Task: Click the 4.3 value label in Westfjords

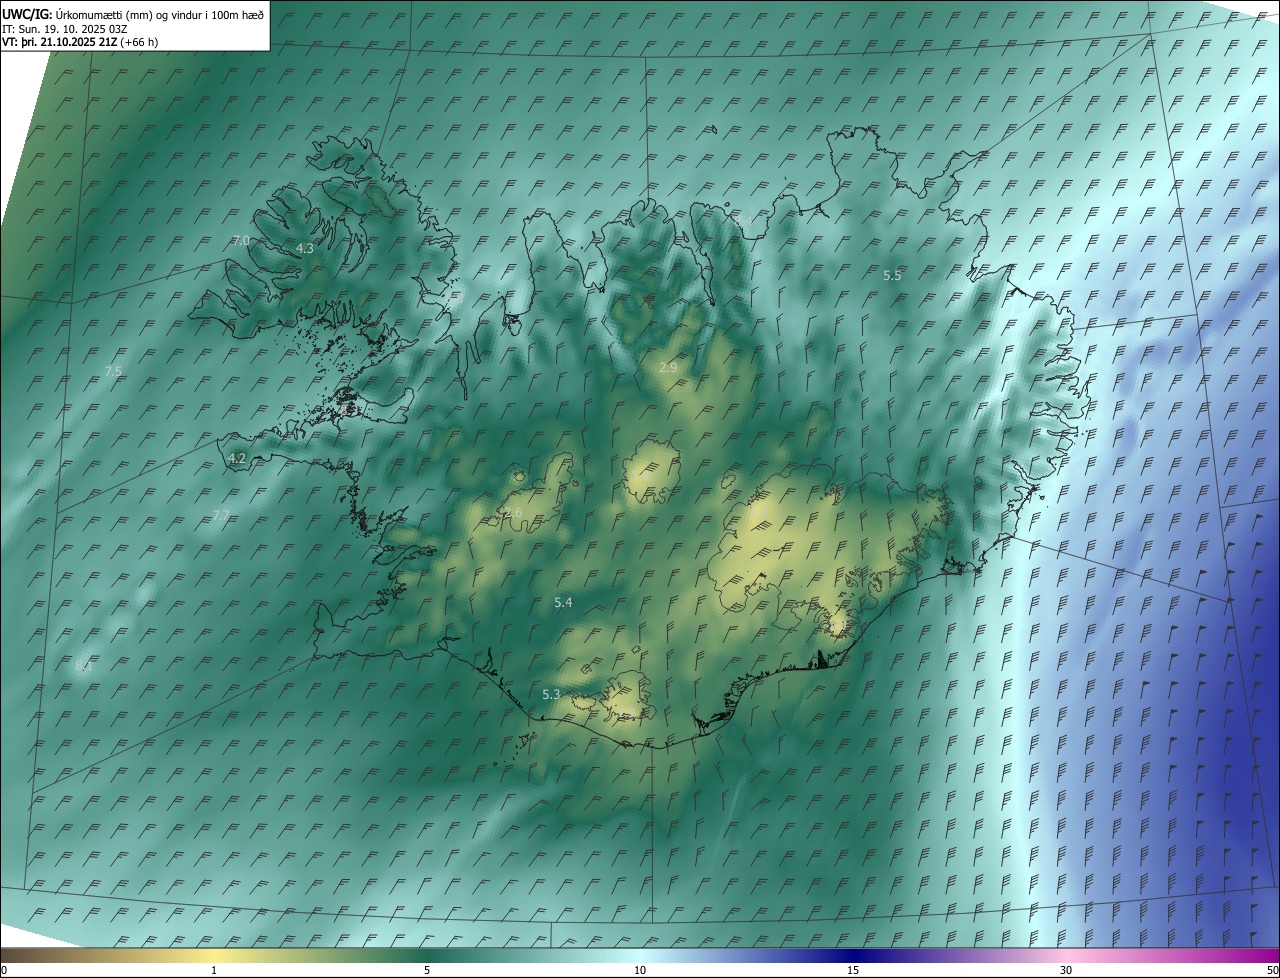Action: (x=305, y=248)
